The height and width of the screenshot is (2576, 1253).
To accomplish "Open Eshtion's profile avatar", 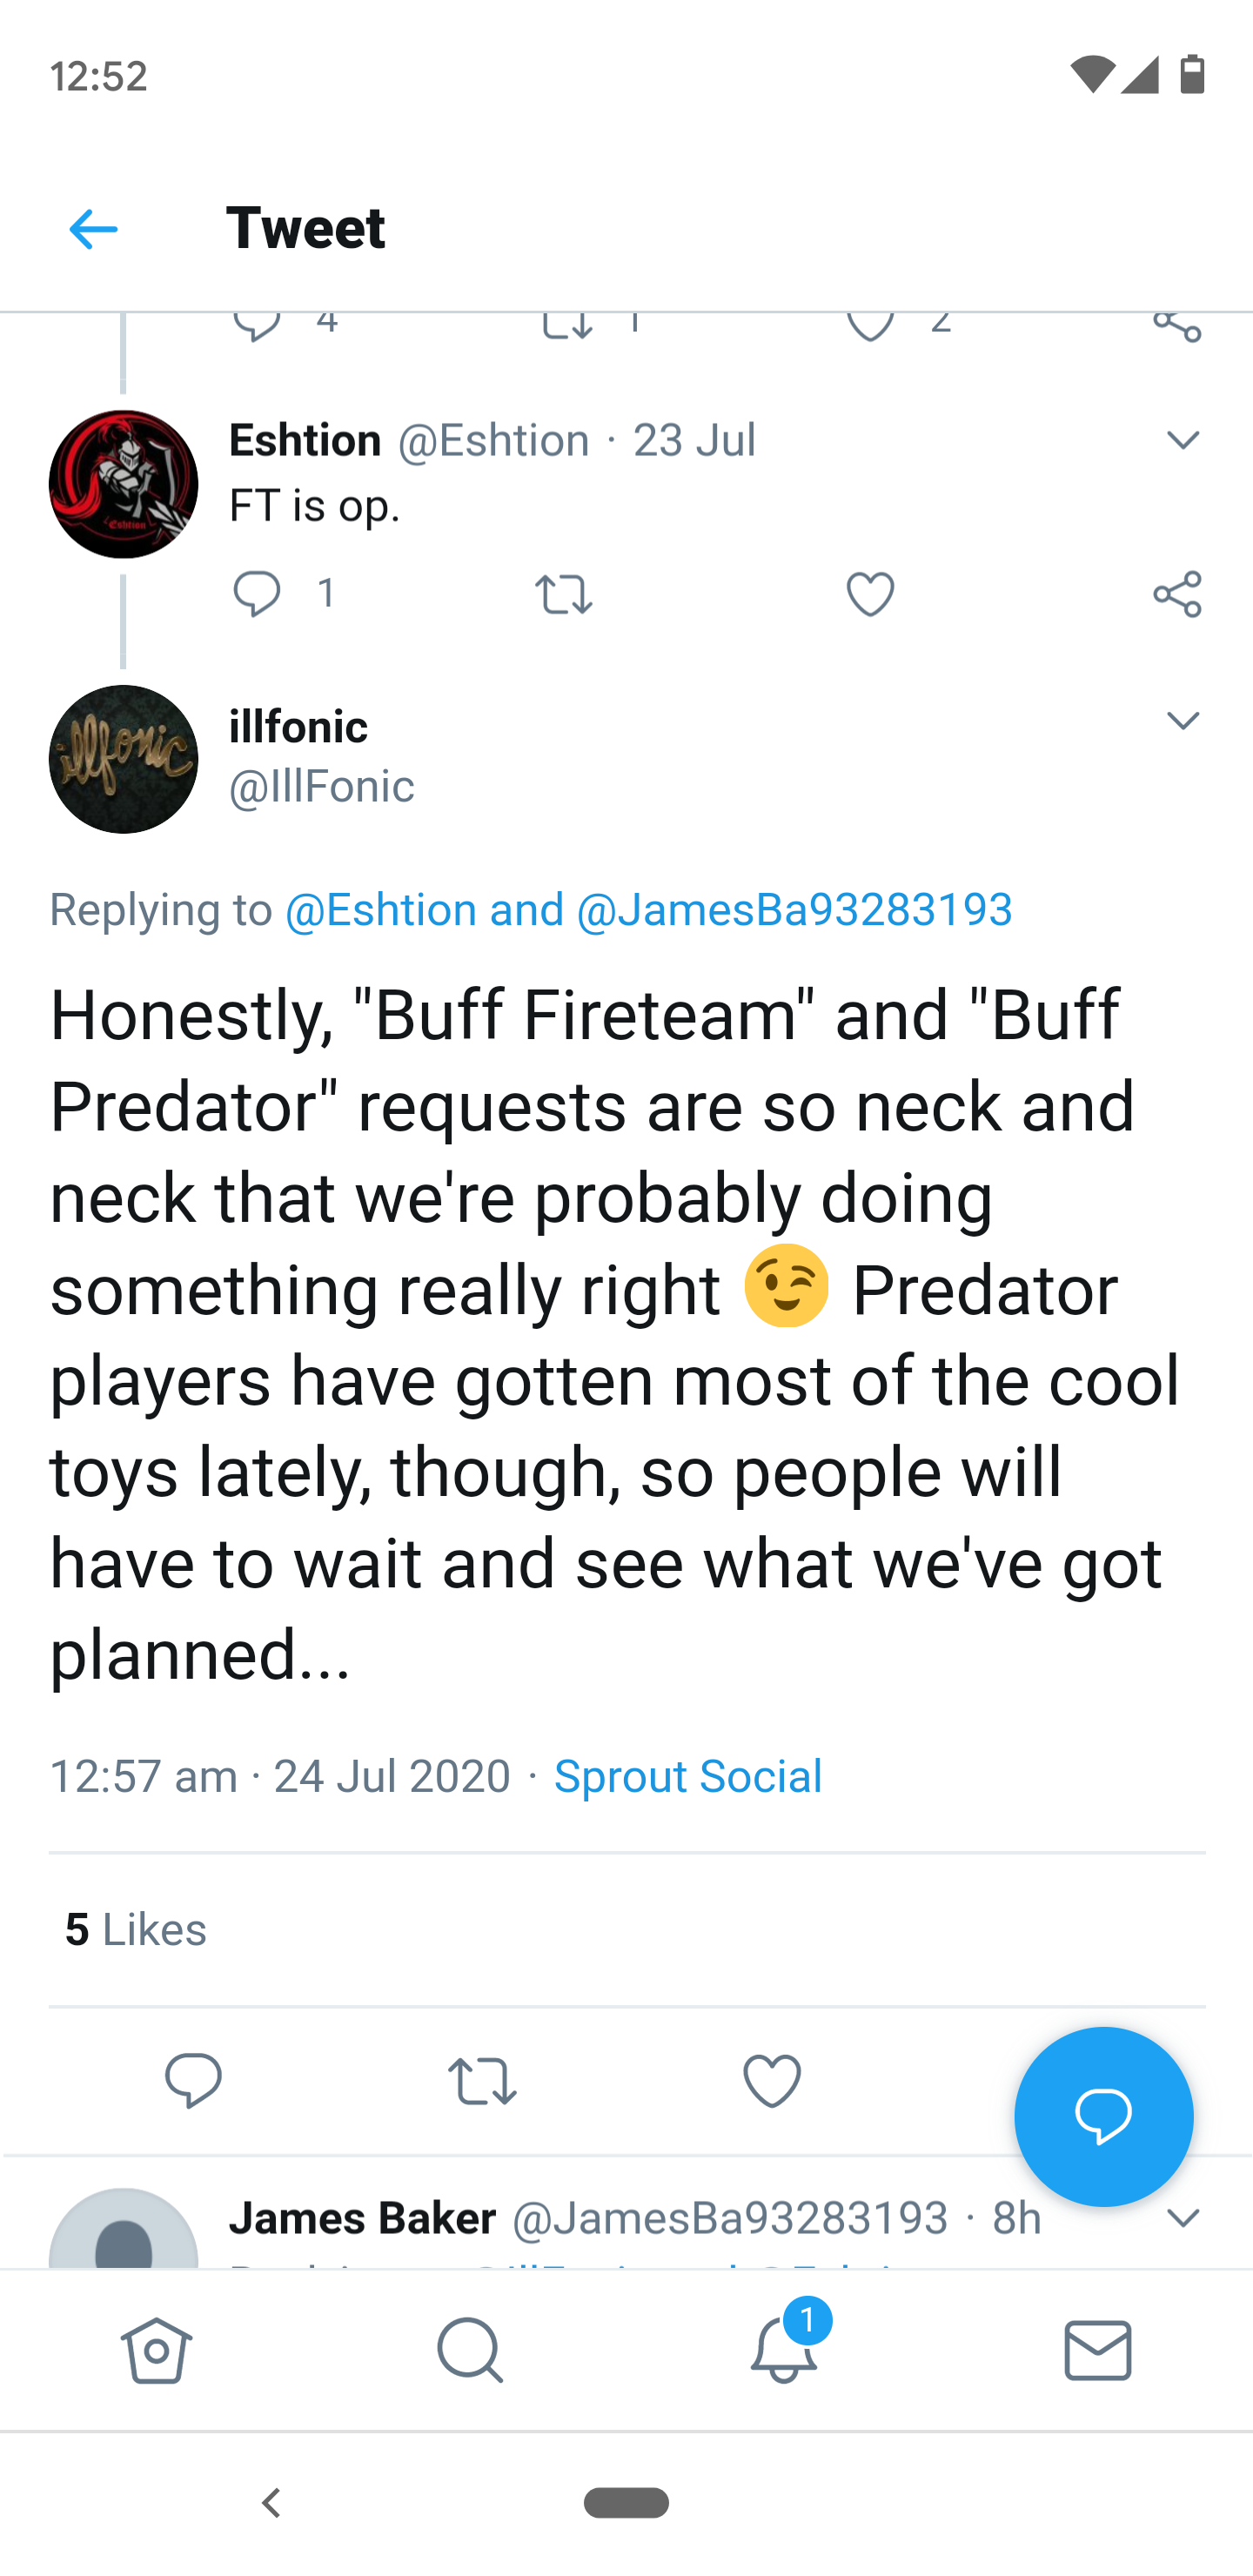I will [x=123, y=484].
